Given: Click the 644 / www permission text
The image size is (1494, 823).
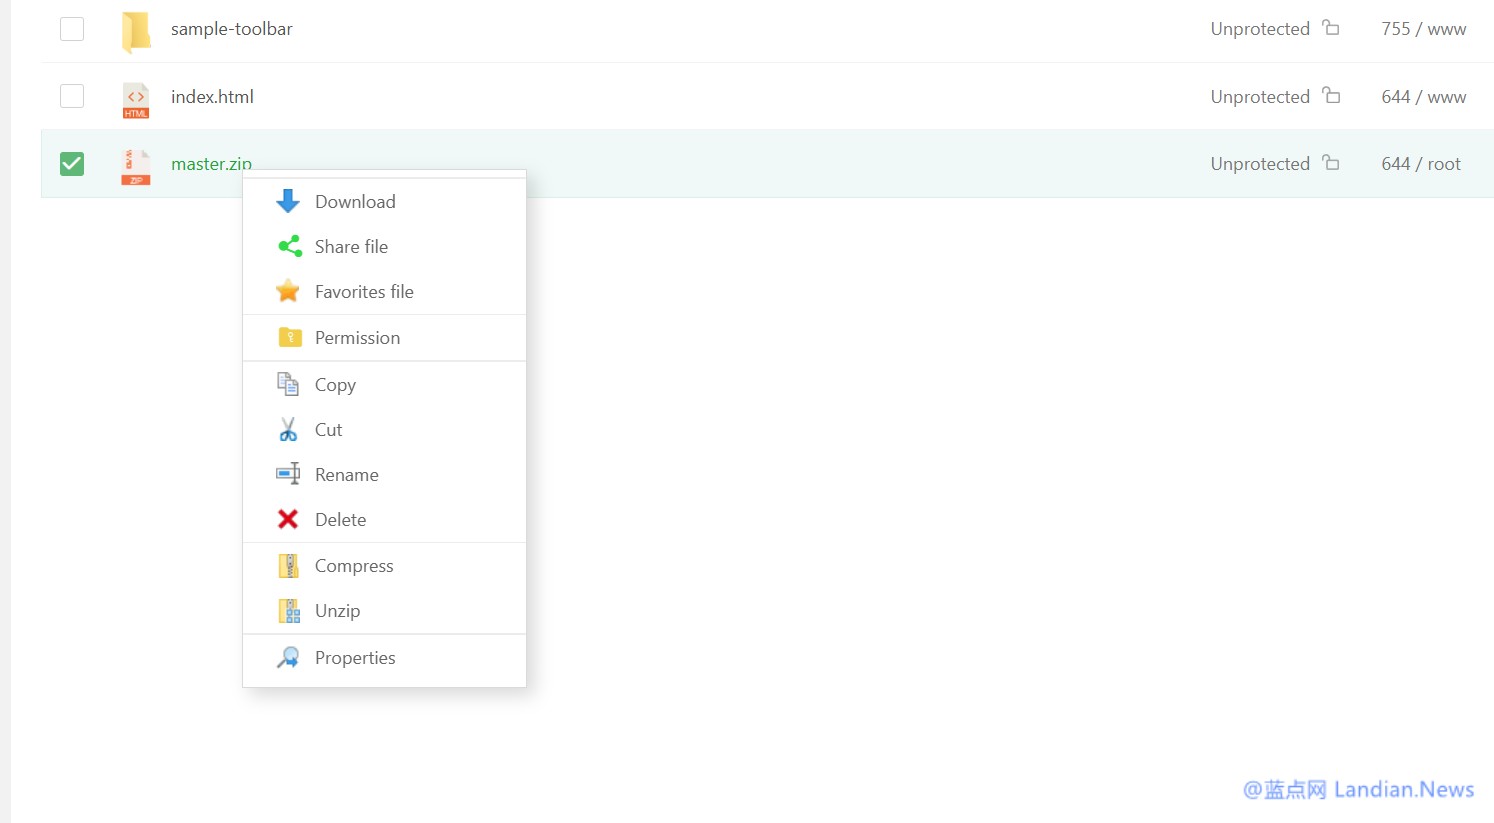Looking at the screenshot, I should [1423, 97].
